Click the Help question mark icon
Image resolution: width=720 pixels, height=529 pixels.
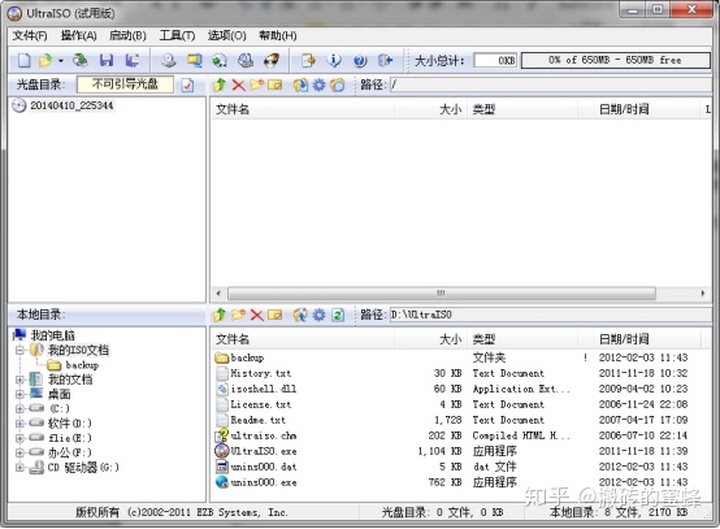(x=360, y=61)
